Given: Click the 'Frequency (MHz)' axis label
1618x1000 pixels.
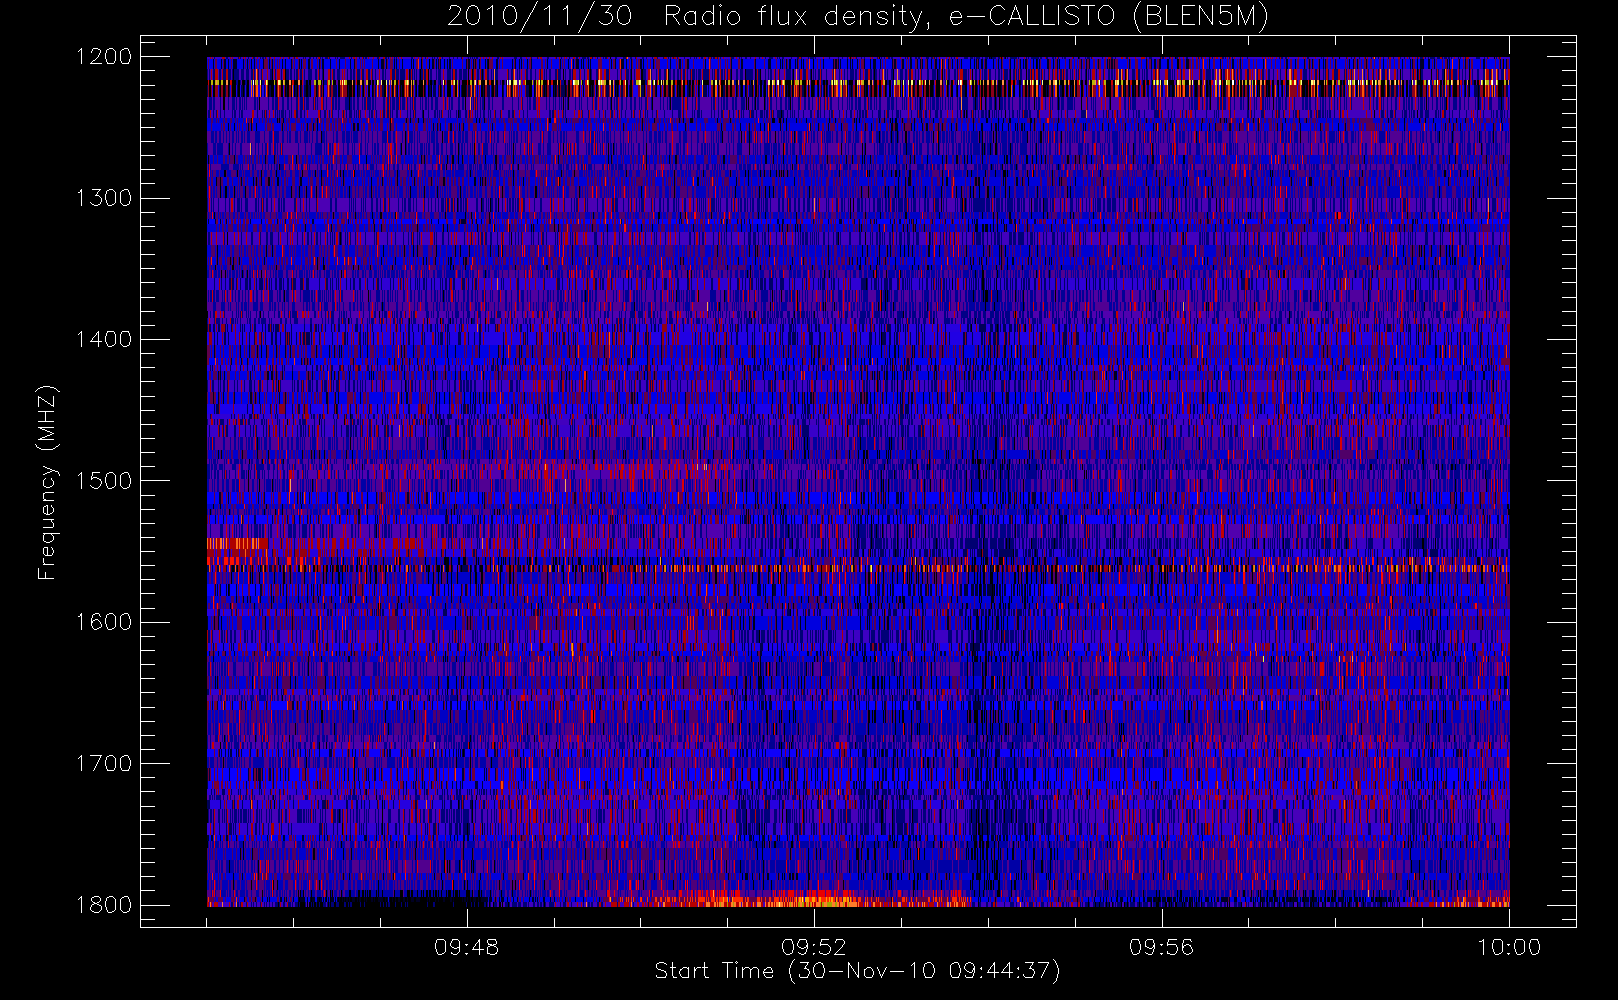Looking at the screenshot, I should 47,482.
